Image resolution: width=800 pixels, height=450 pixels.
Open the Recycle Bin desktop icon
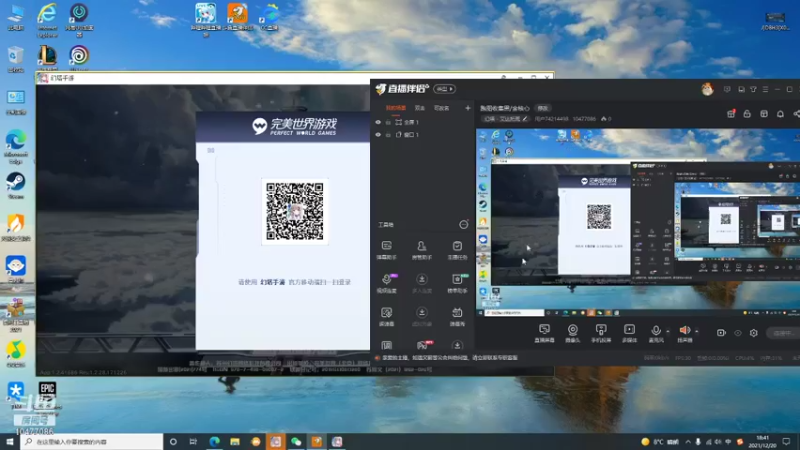pos(16,59)
